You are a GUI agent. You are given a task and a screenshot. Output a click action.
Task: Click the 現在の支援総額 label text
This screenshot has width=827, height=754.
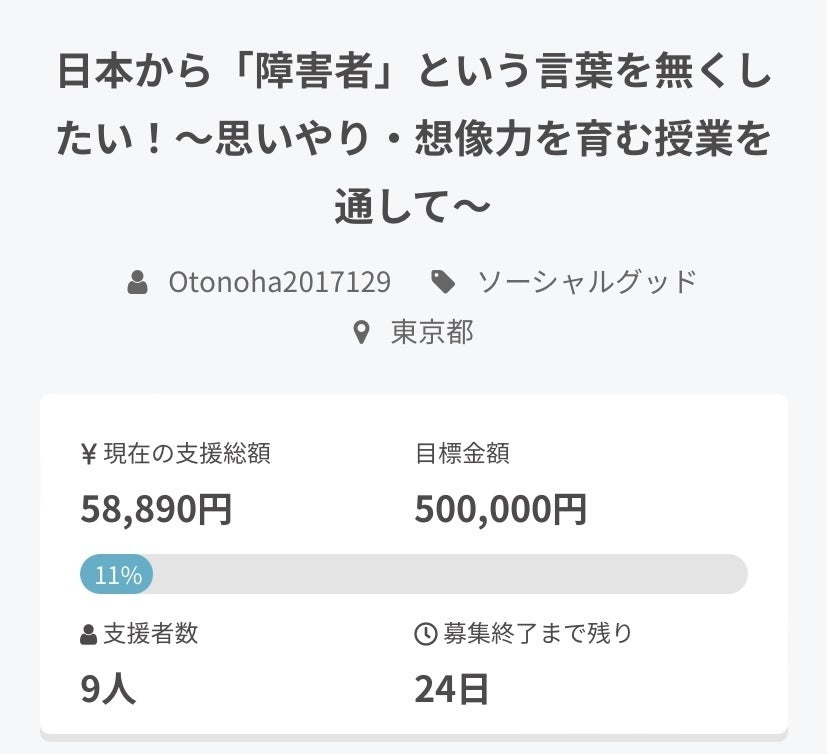pos(187,454)
